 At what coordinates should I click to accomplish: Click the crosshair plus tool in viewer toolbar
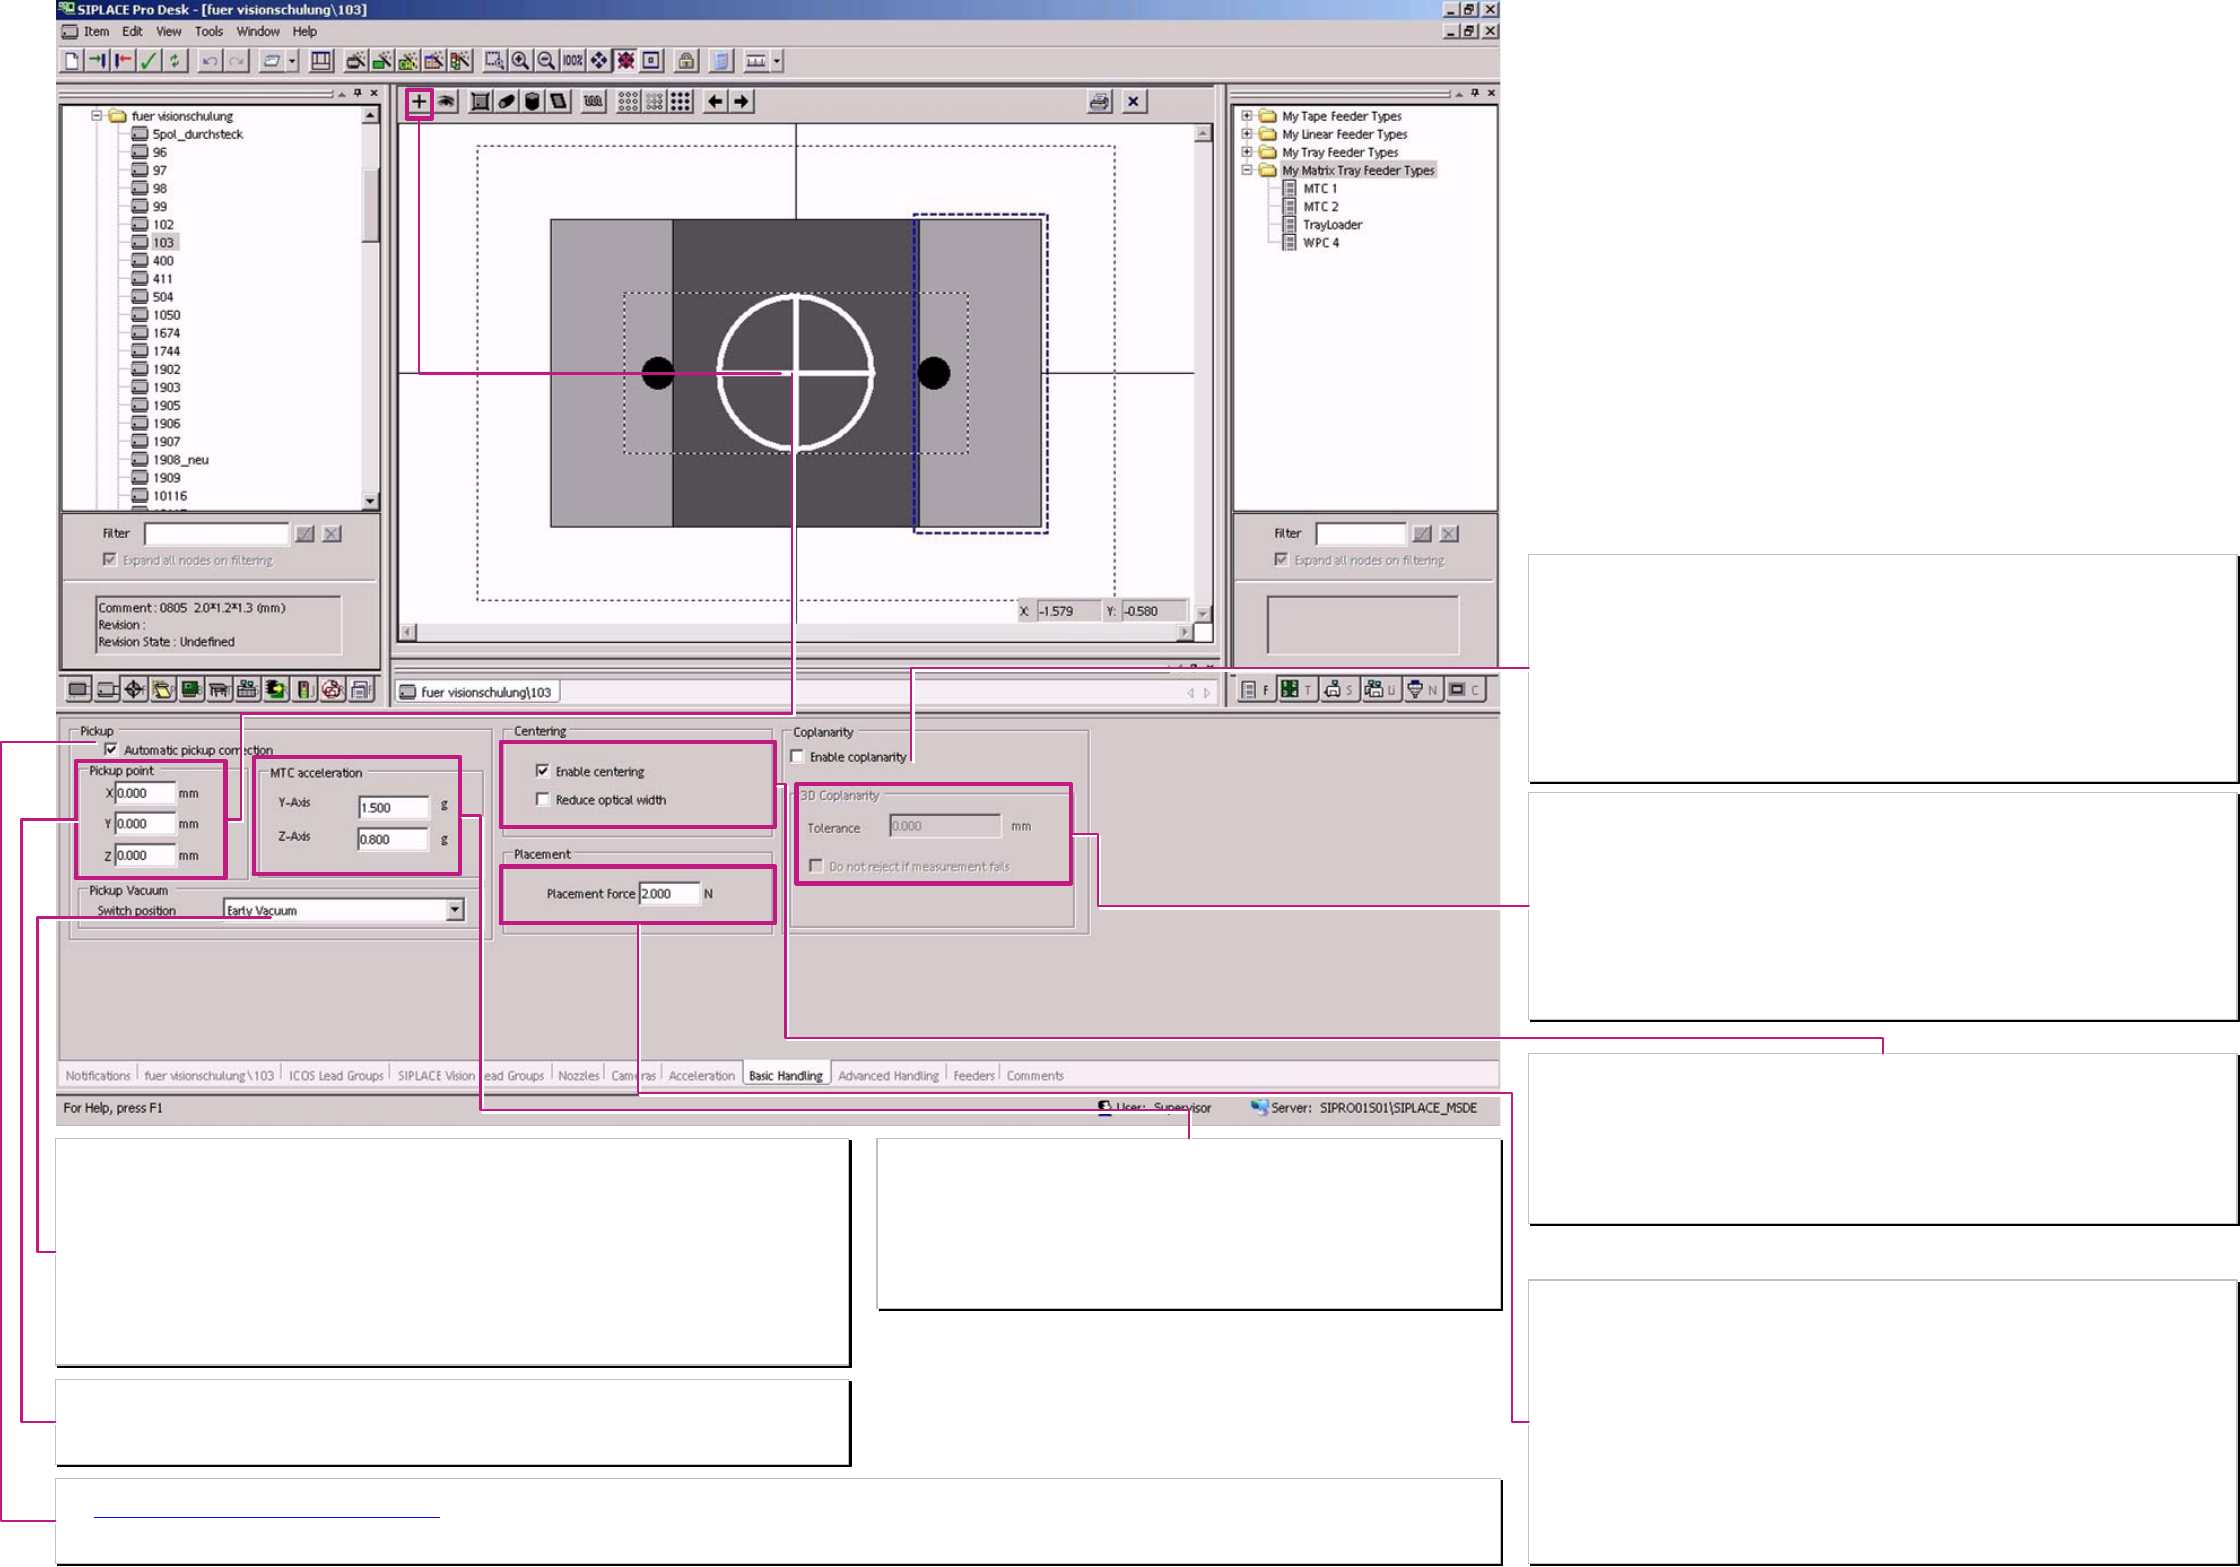click(419, 101)
